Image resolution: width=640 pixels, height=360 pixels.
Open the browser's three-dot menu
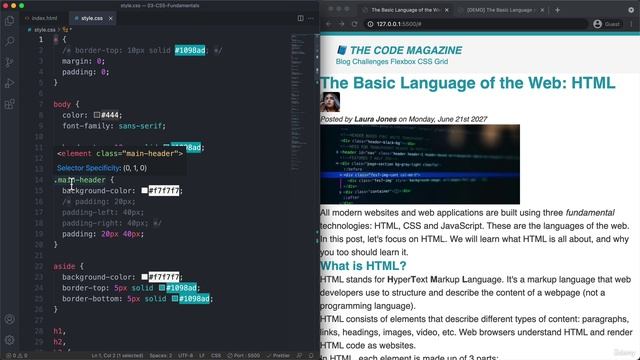coord(631,24)
